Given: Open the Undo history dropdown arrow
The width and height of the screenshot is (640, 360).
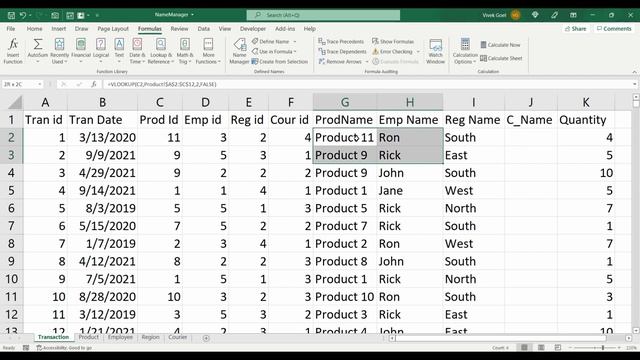Looking at the screenshot, I should 30,15.
